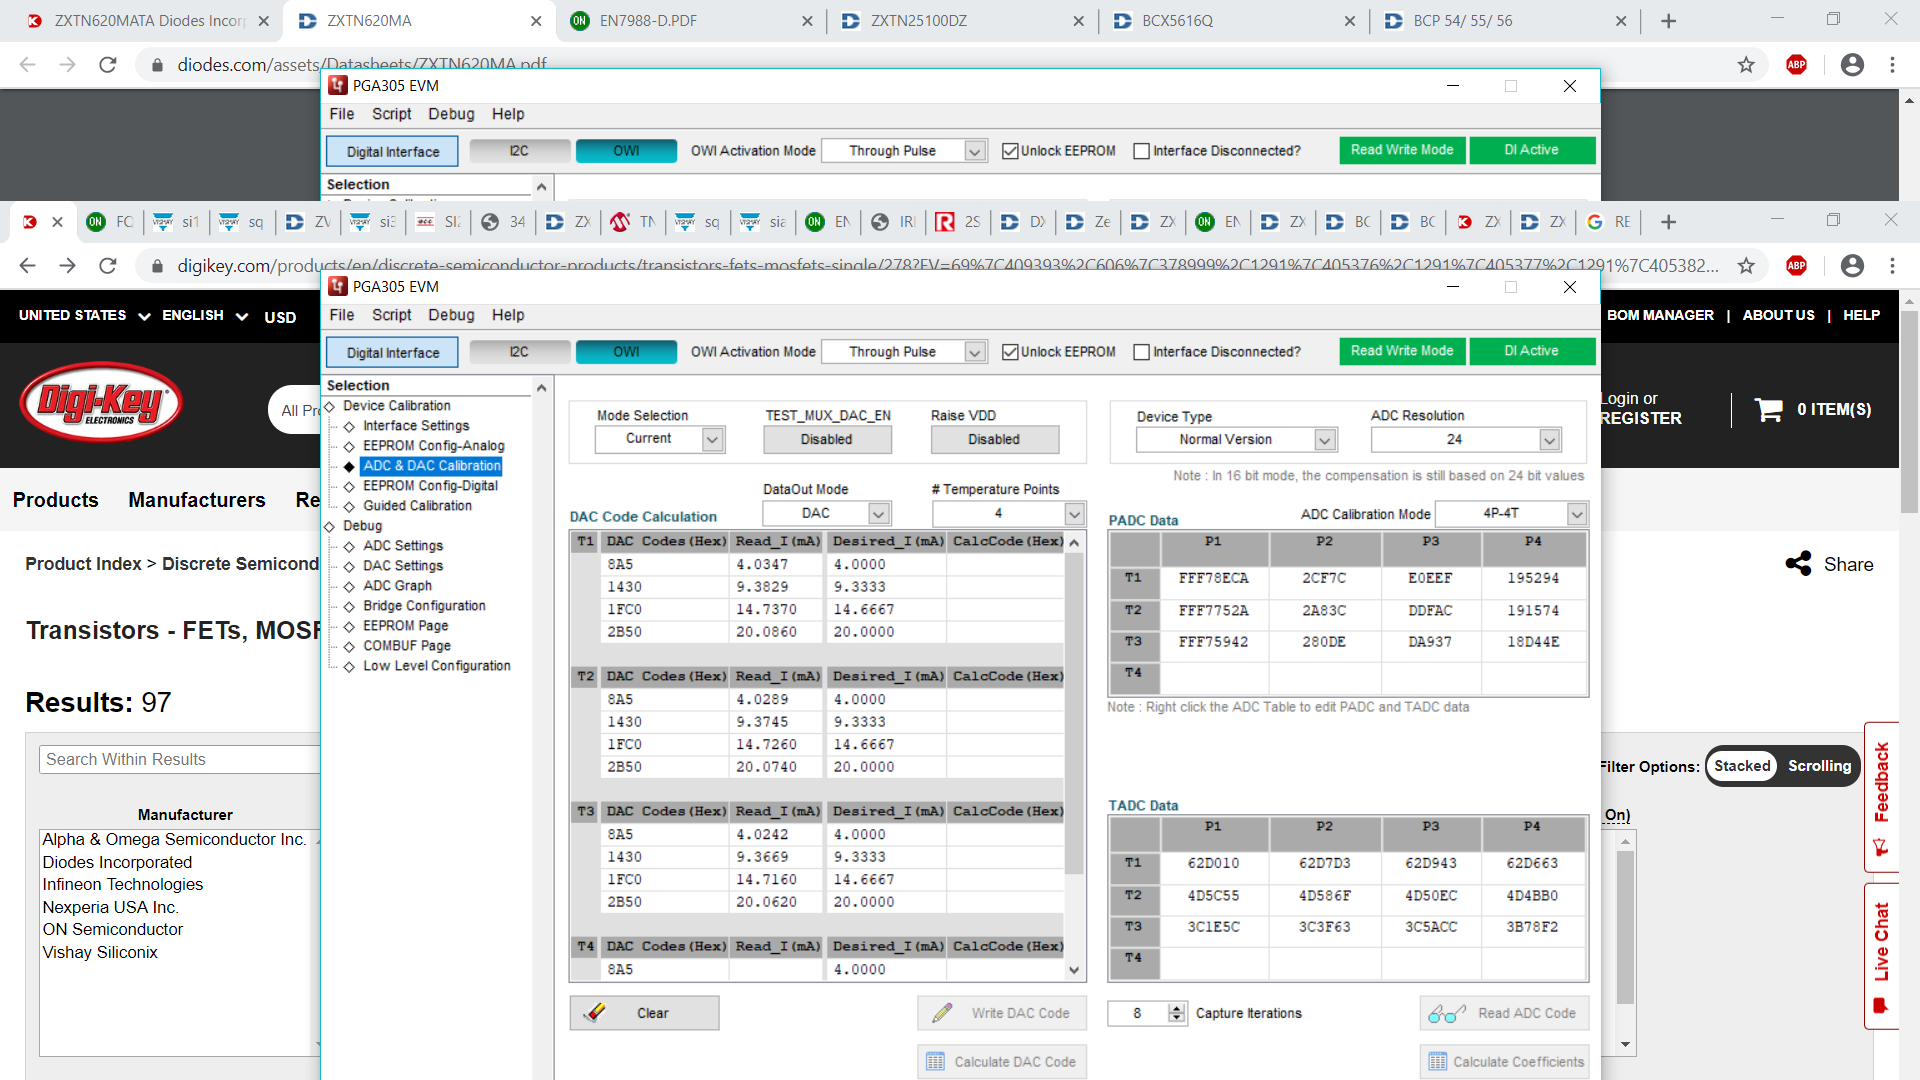
Task: Toggle the TEST_MUX_DAC_EN Disabled button
Action: tap(827, 439)
